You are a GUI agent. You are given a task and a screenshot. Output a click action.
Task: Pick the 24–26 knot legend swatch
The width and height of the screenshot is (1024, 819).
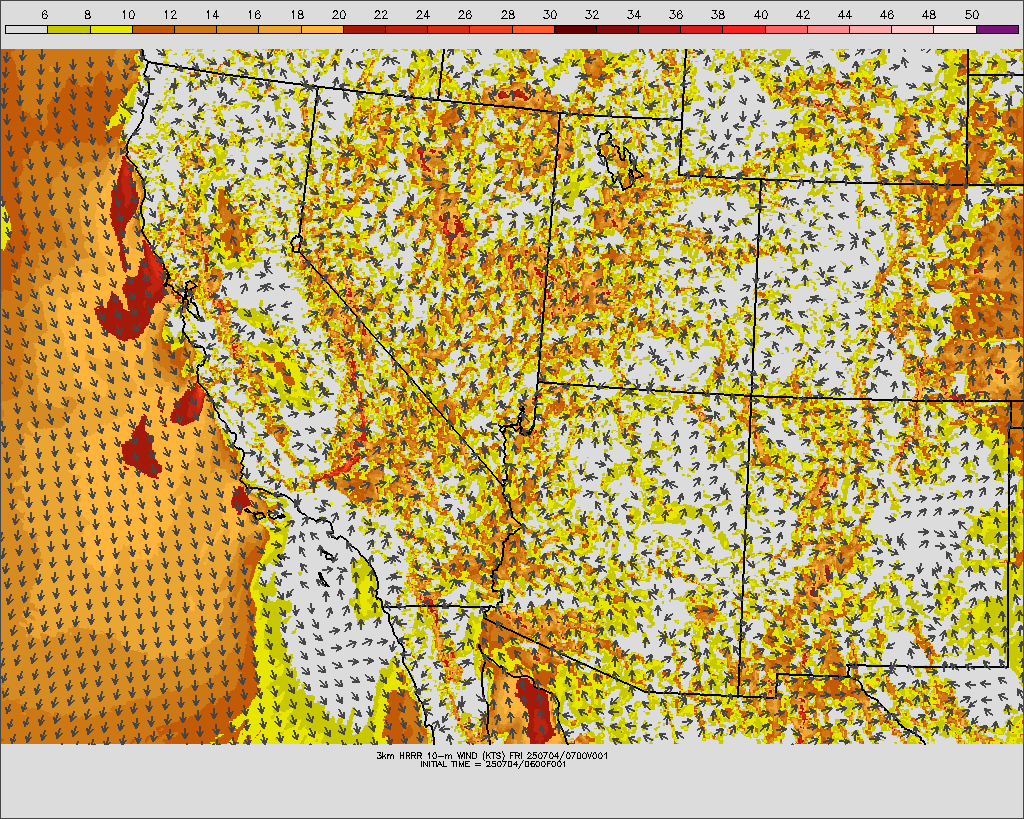pyautogui.click(x=449, y=29)
